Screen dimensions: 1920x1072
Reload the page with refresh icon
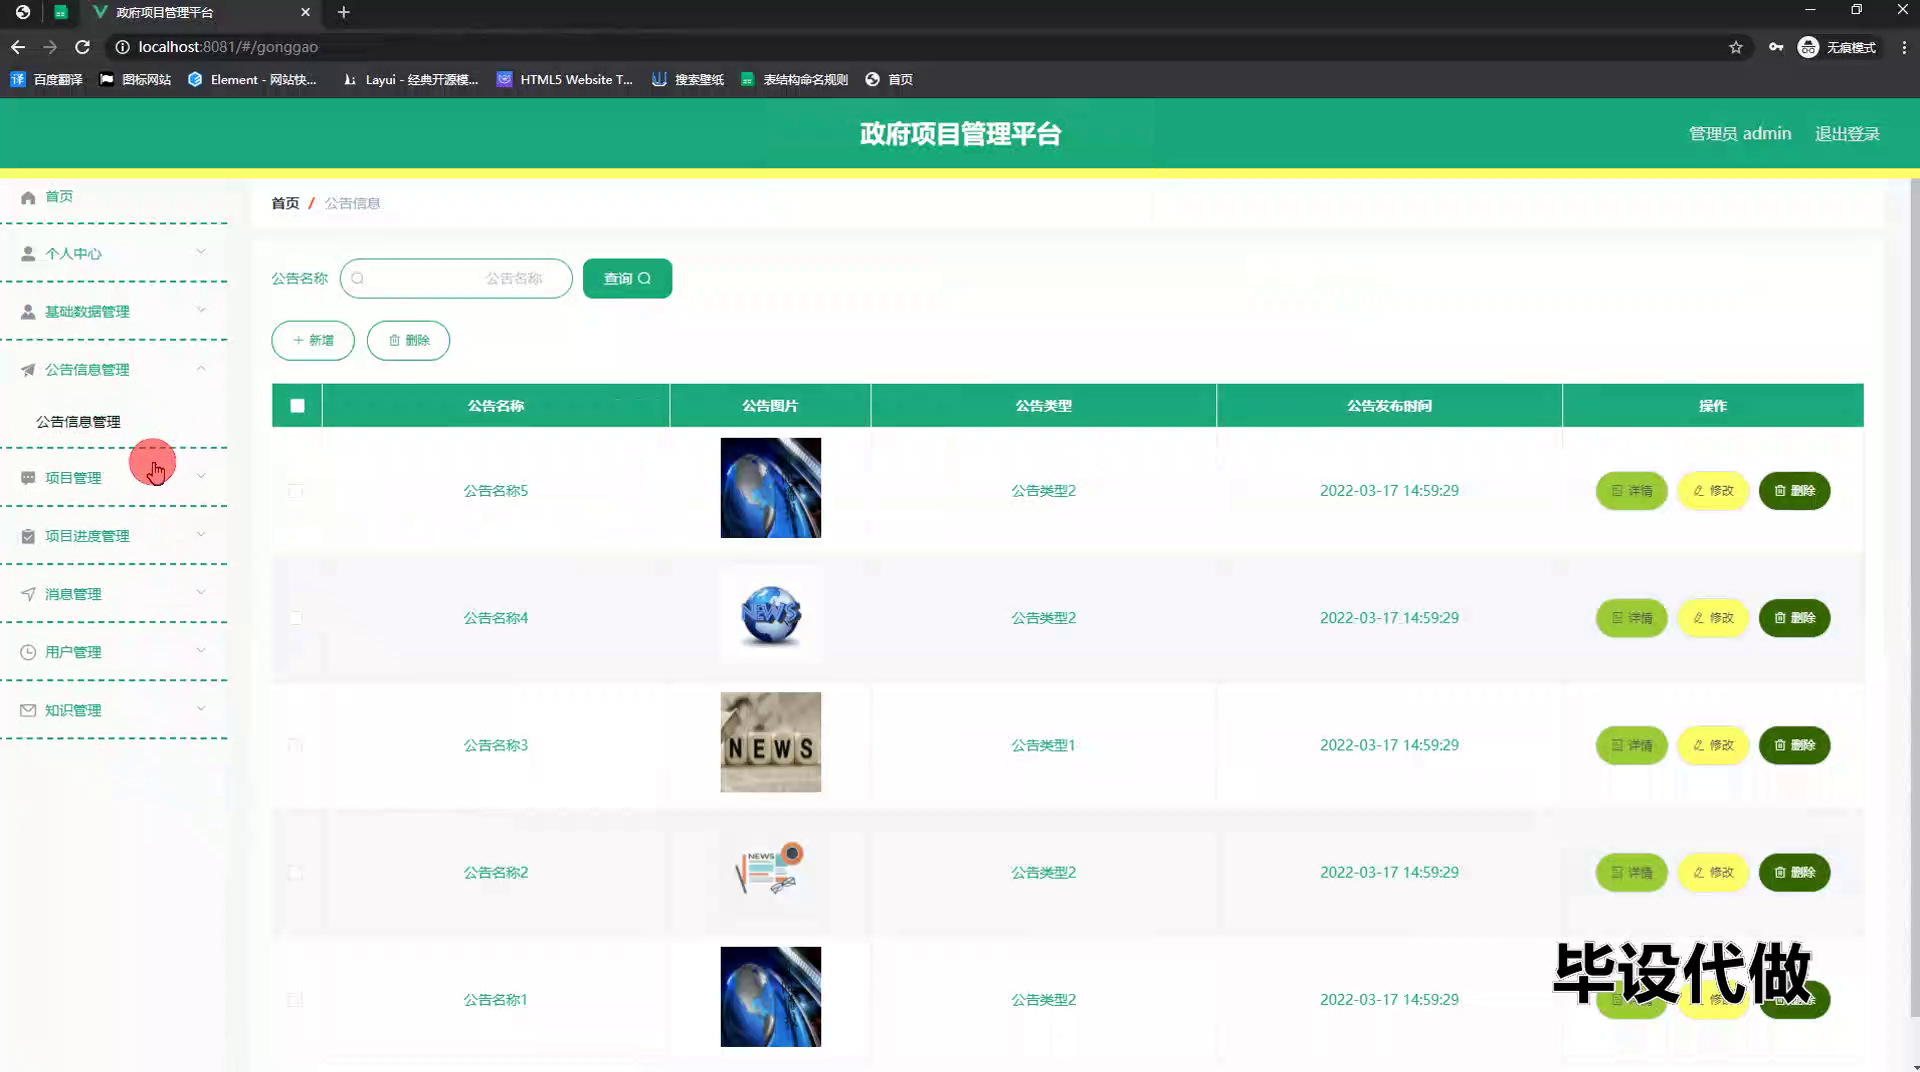coord(83,47)
